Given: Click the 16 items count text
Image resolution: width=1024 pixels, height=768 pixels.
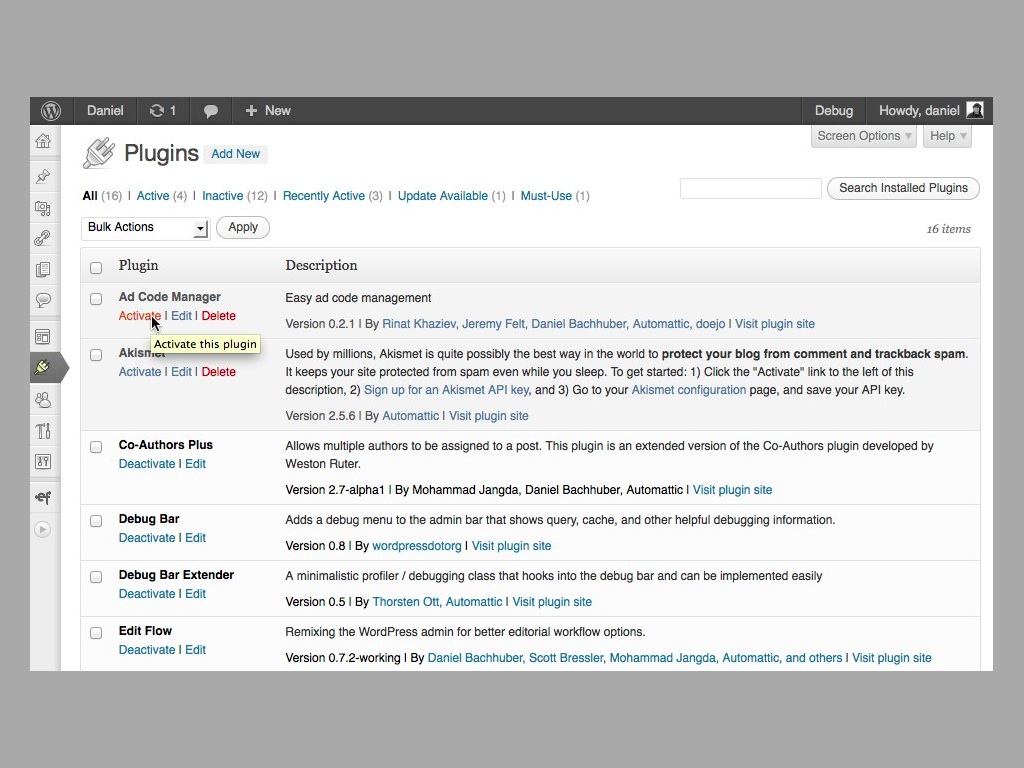Looking at the screenshot, I should (948, 229).
